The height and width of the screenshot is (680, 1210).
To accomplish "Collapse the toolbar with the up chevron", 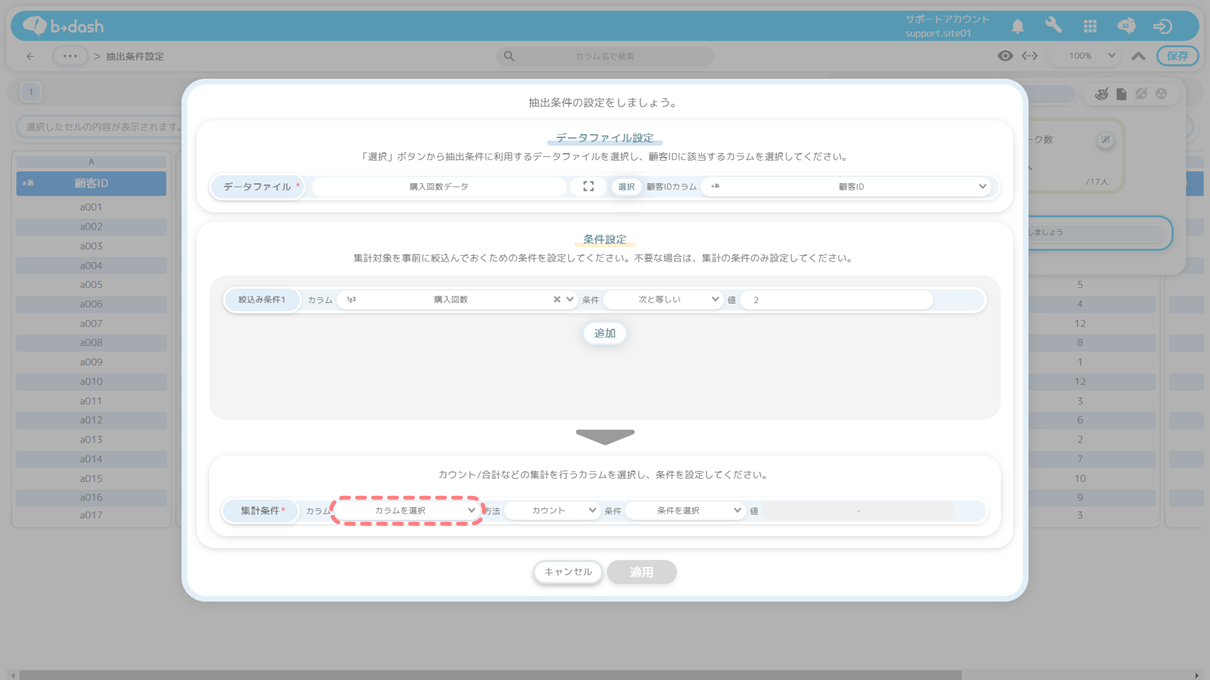I will [1138, 56].
